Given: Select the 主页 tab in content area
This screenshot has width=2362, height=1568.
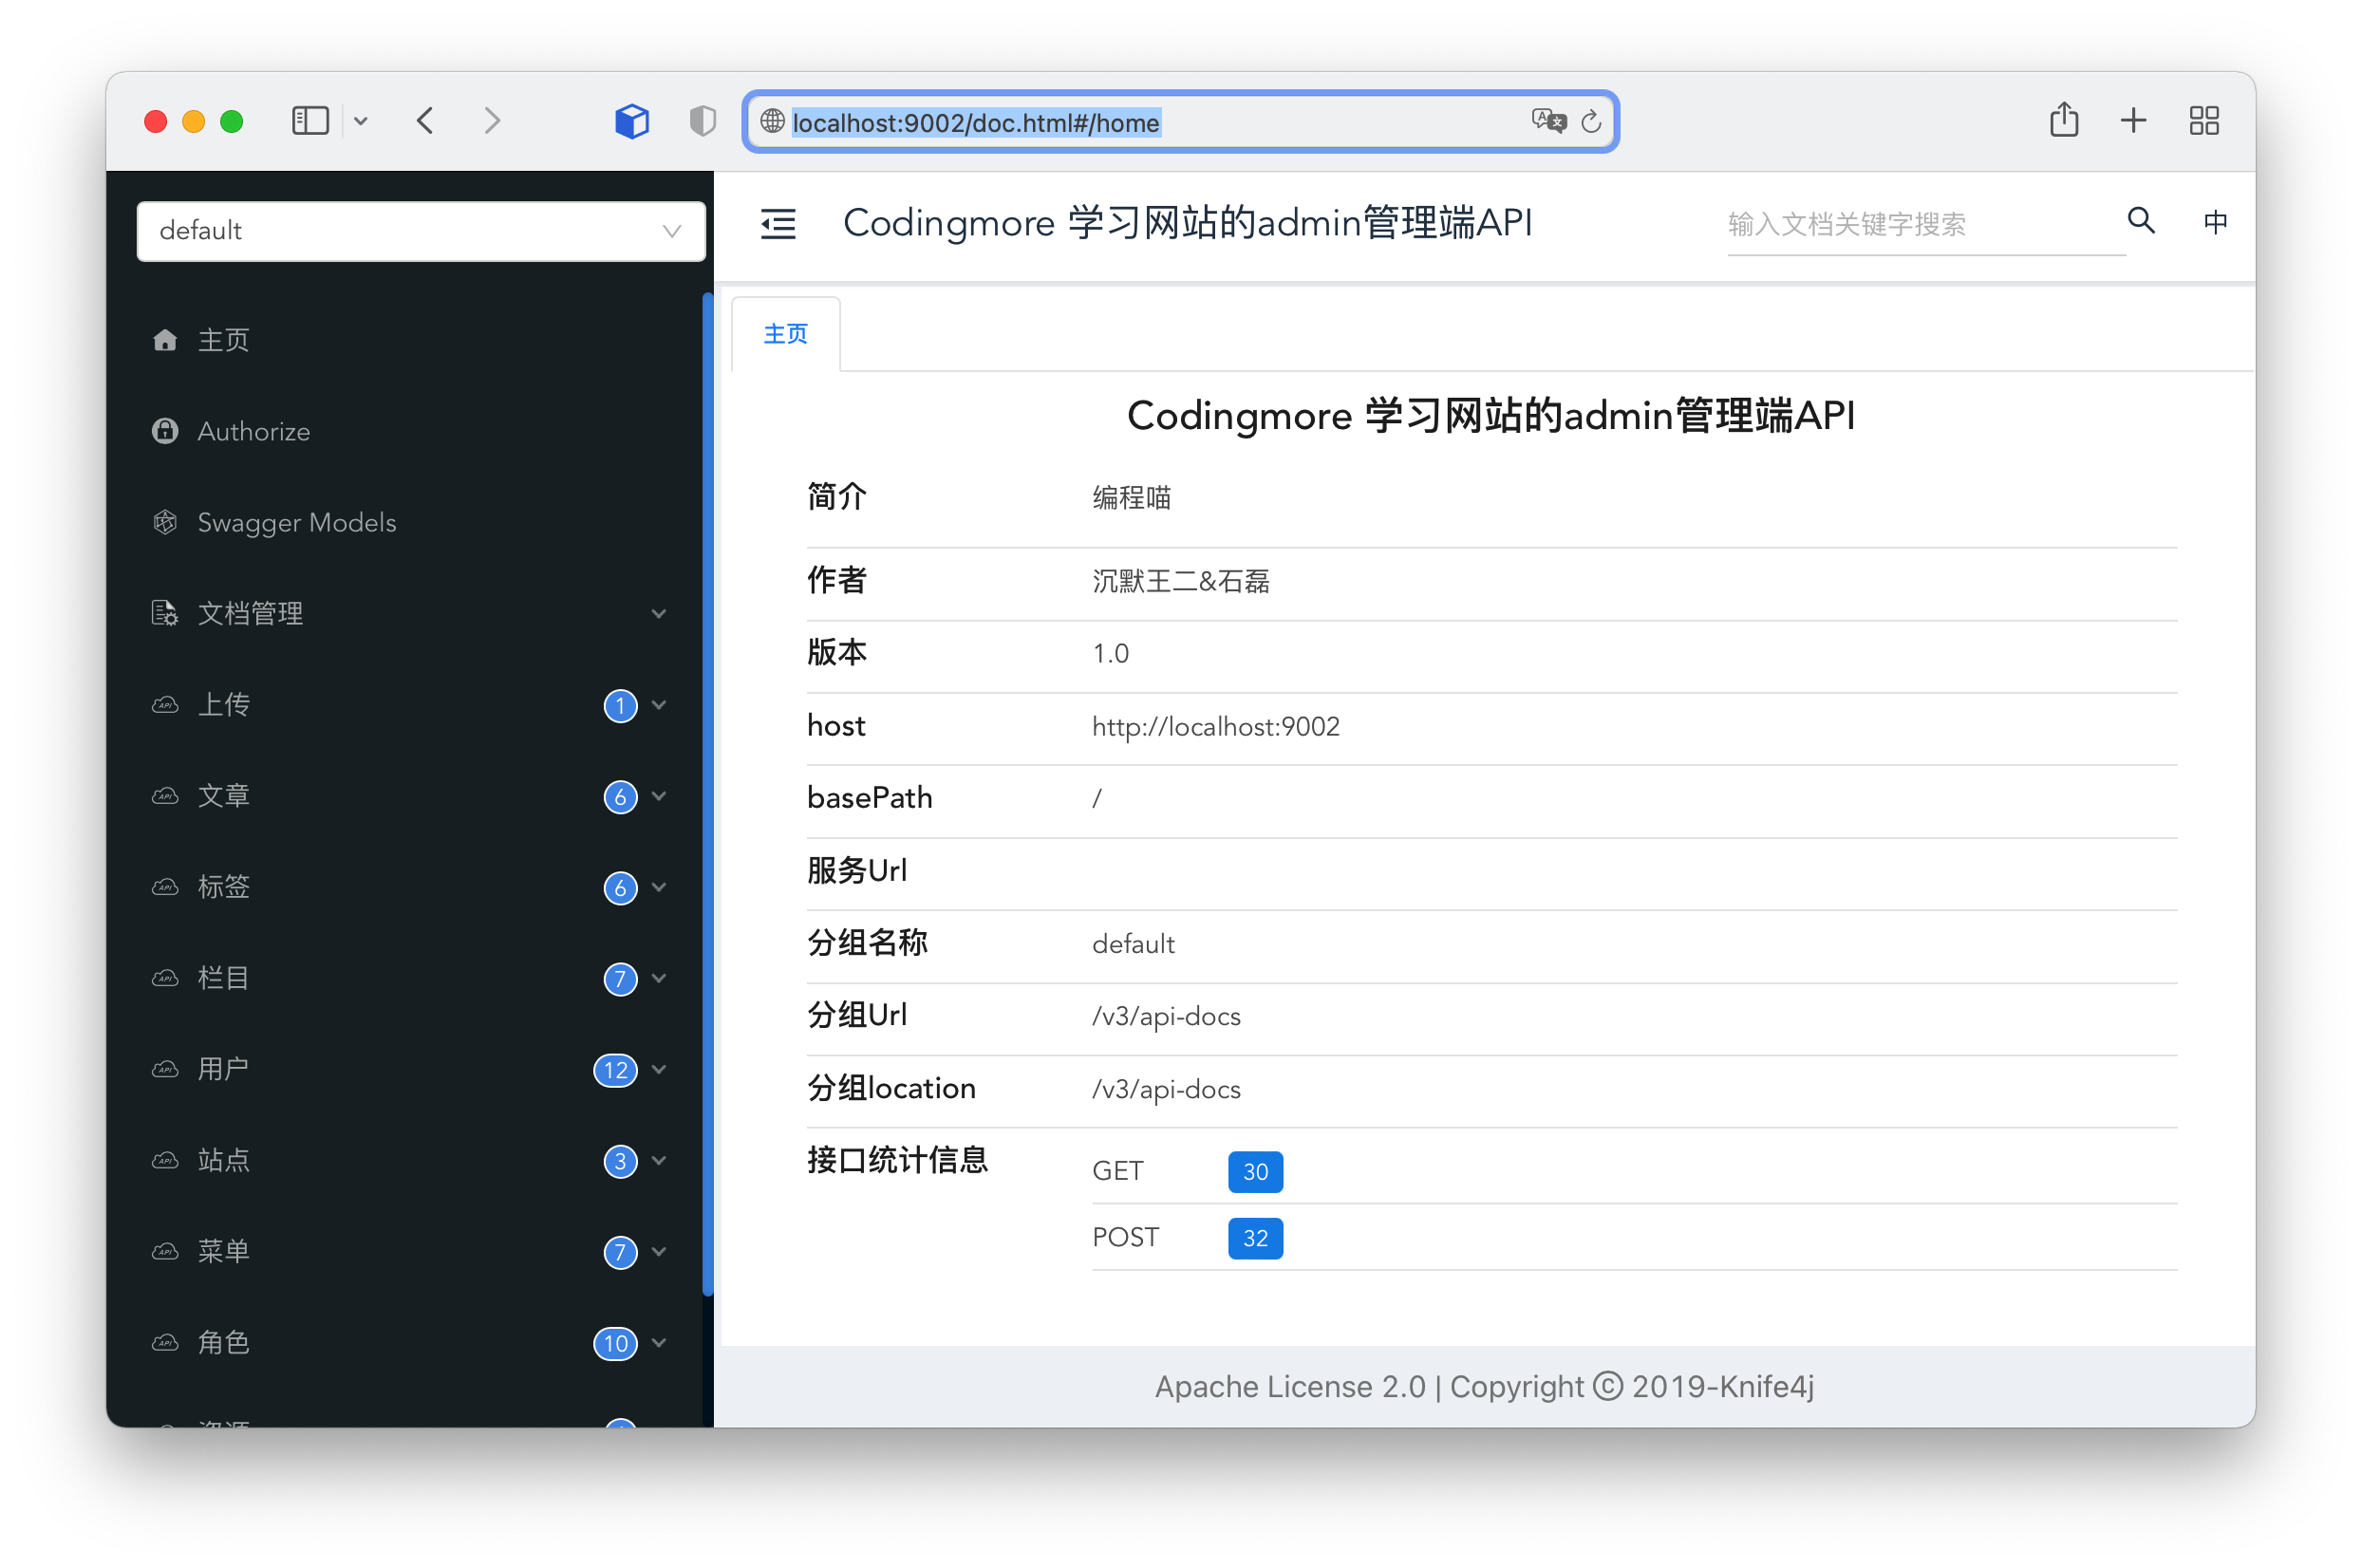Looking at the screenshot, I should (786, 334).
